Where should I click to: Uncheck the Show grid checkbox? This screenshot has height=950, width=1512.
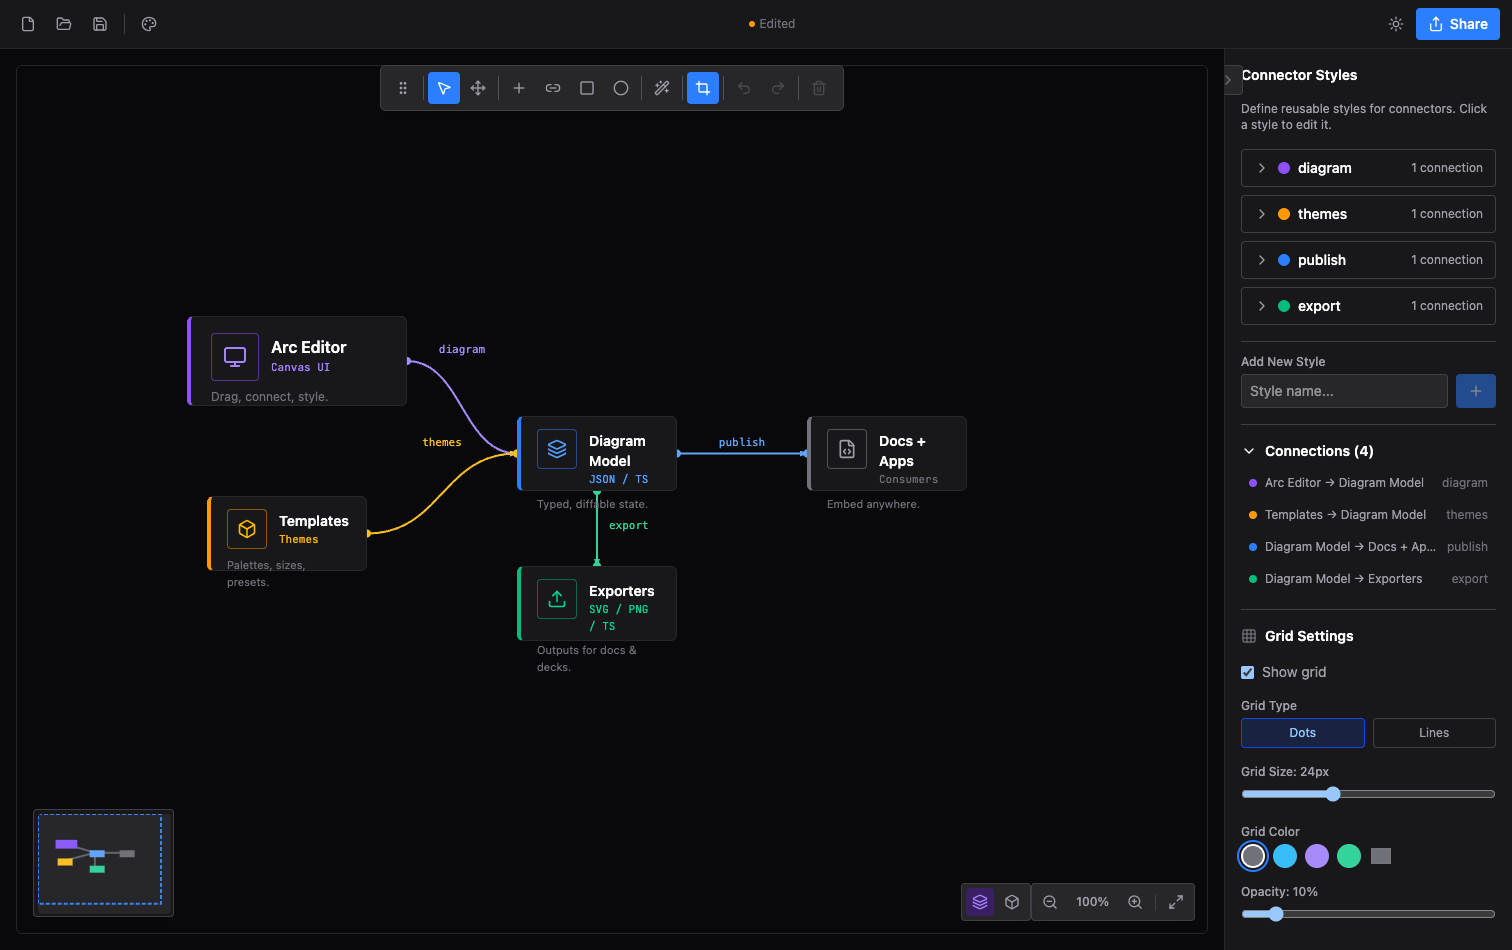tap(1248, 672)
